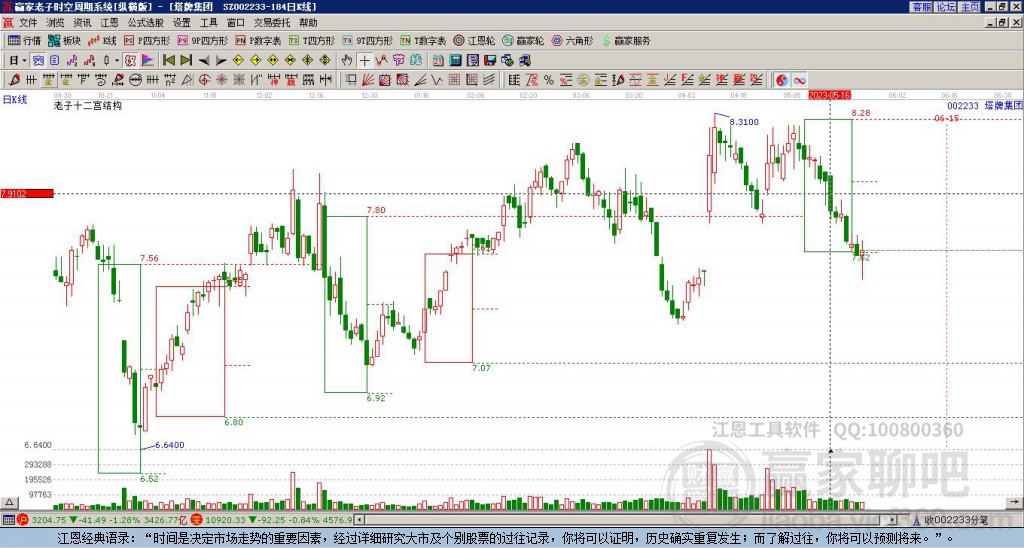
Task: Open the 窗口 menu
Action: [x=236, y=23]
